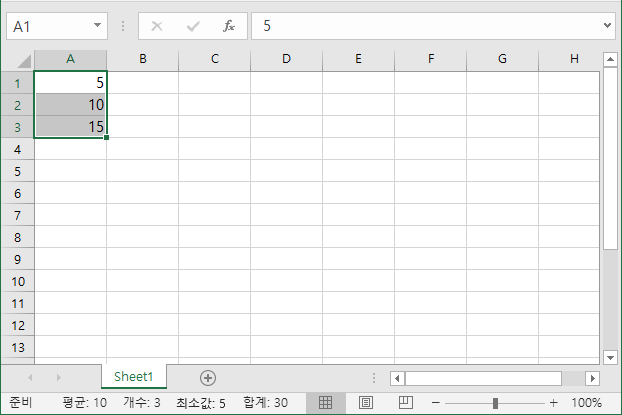Click the formula bar resize dots handle
622x415 pixels.
(123, 26)
